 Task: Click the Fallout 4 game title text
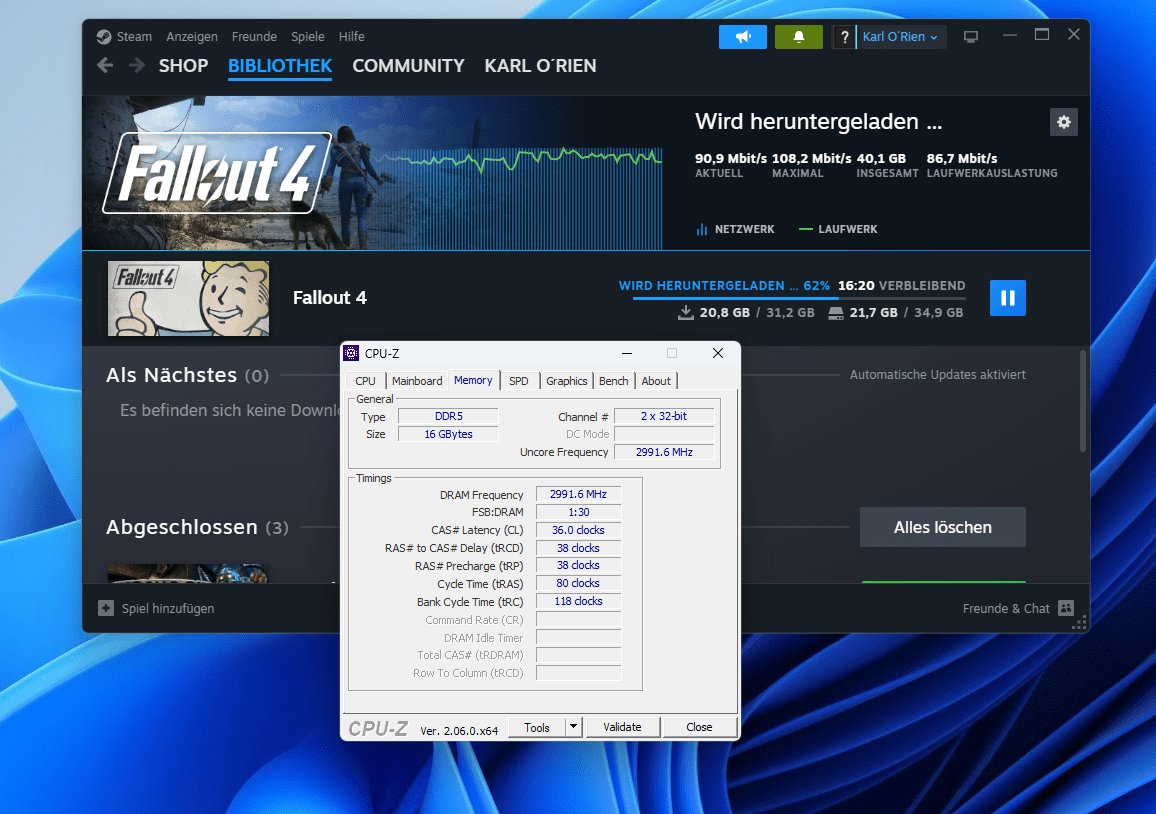point(330,298)
